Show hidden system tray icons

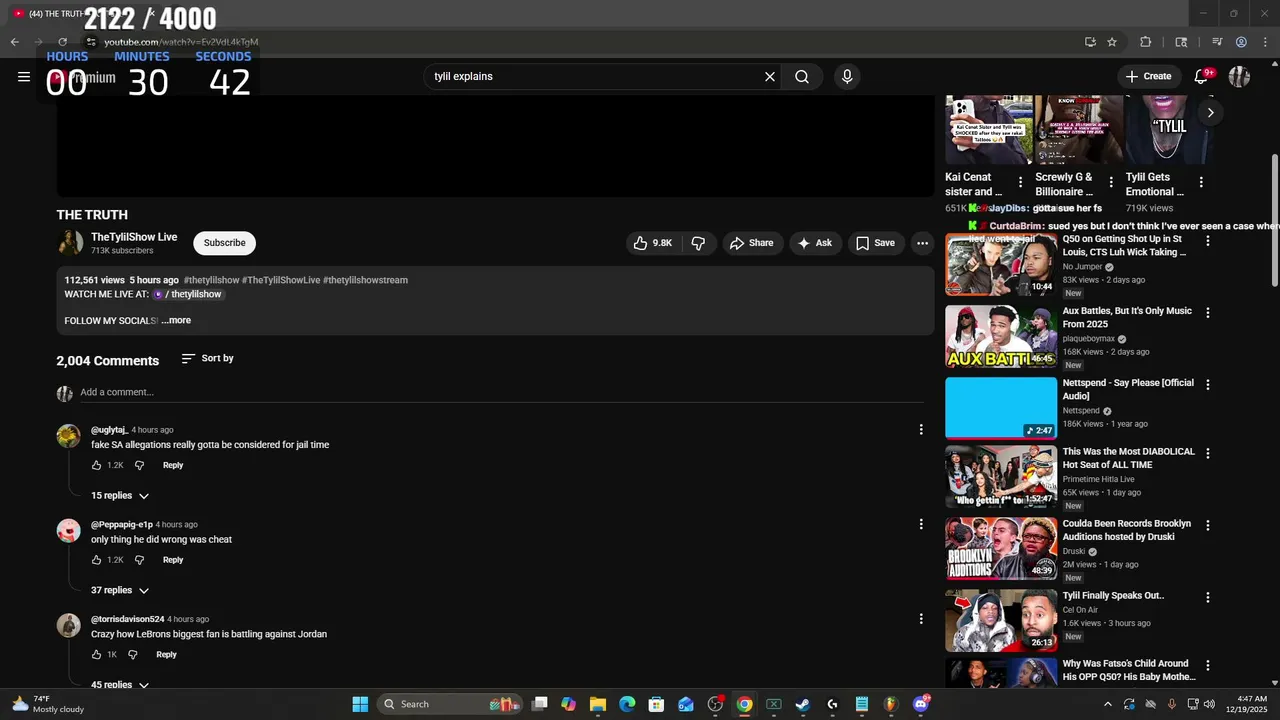click(x=1107, y=704)
